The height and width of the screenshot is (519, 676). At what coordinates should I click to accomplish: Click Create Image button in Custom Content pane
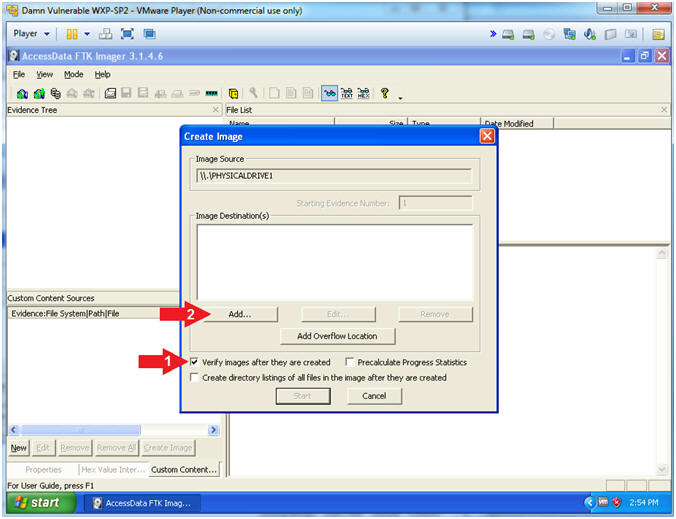click(x=168, y=448)
